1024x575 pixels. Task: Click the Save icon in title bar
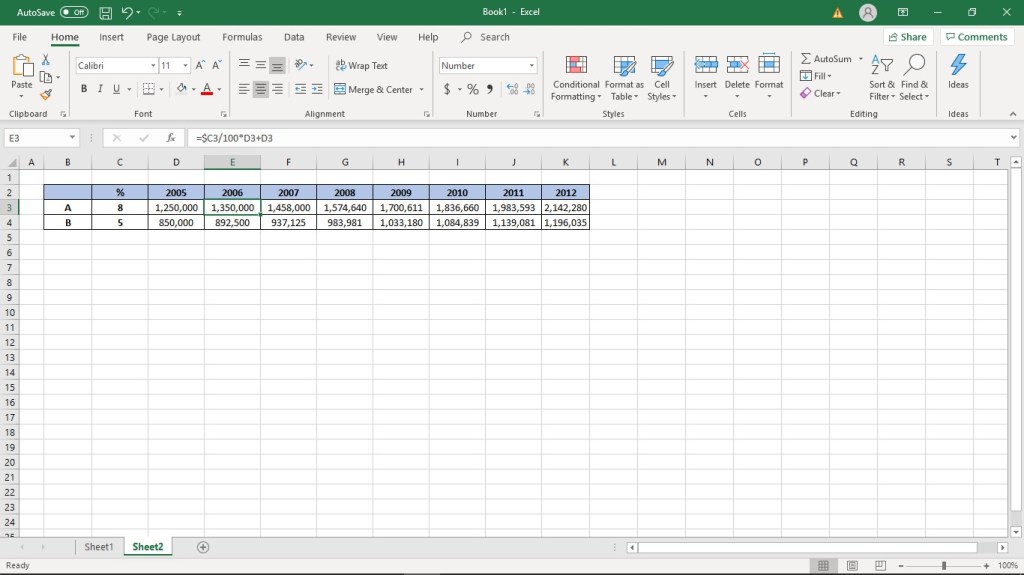pos(105,12)
